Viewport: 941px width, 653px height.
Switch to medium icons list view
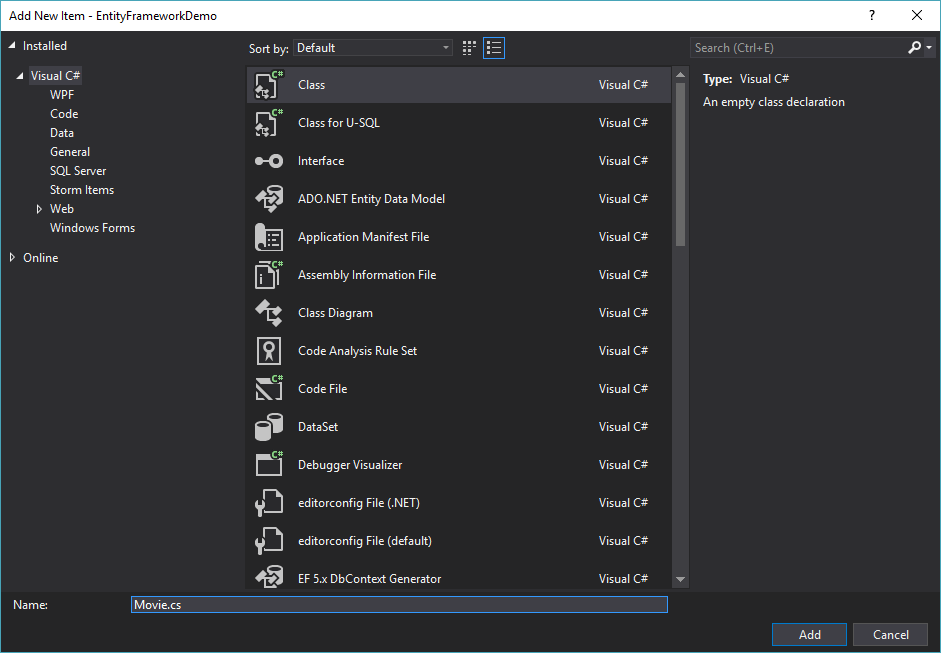(x=494, y=48)
